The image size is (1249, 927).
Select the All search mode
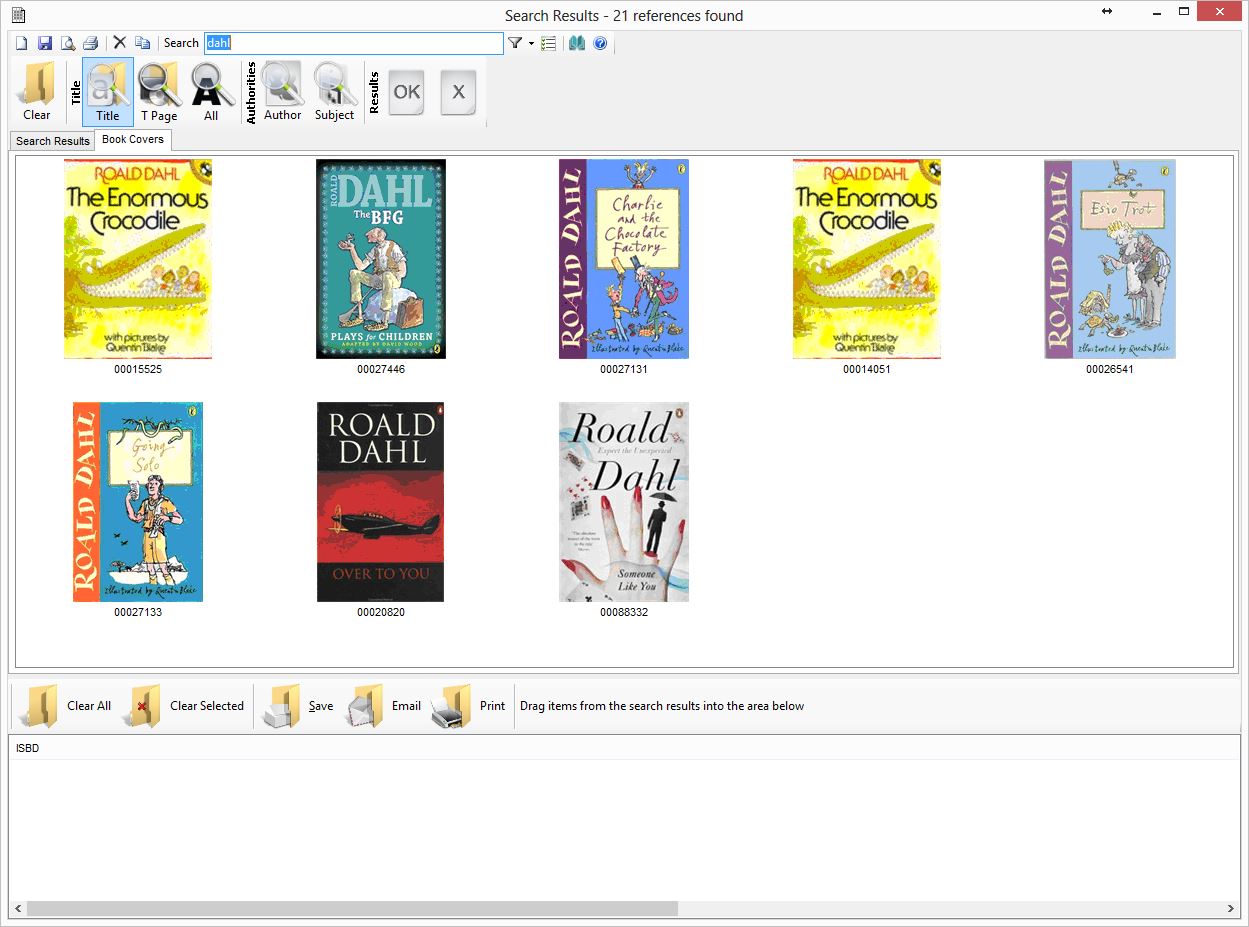pos(211,92)
